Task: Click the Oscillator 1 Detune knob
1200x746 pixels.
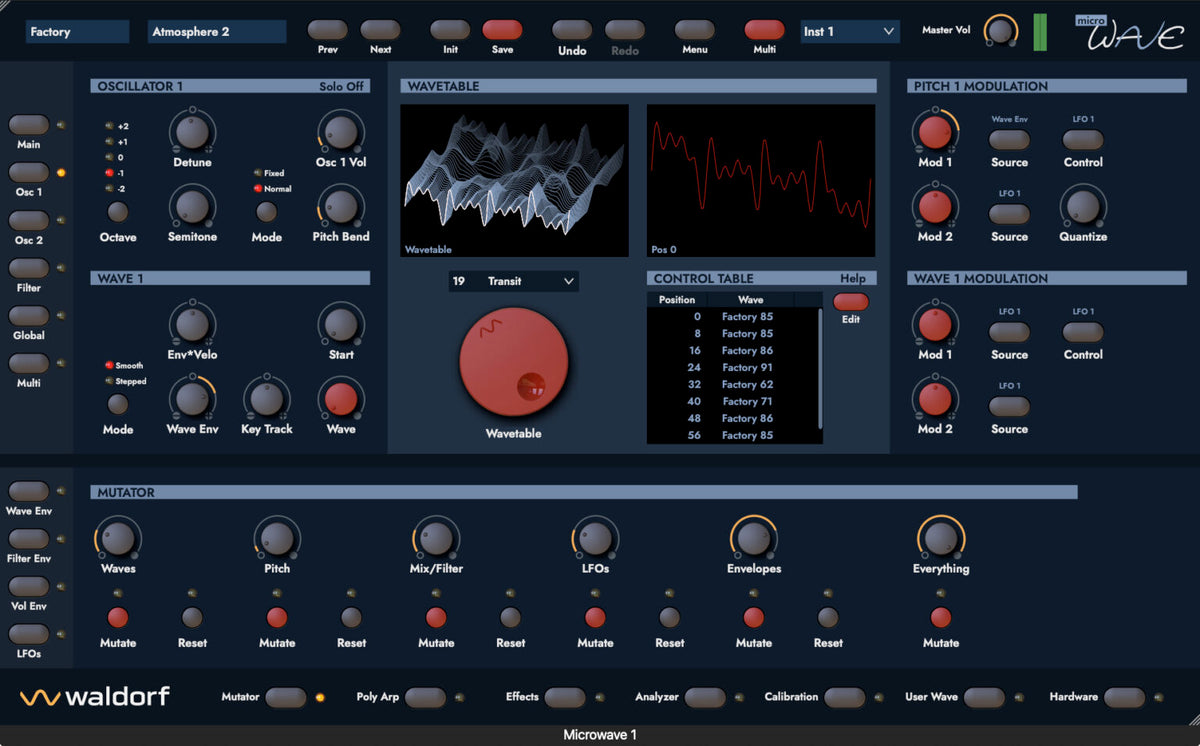Action: coord(192,131)
